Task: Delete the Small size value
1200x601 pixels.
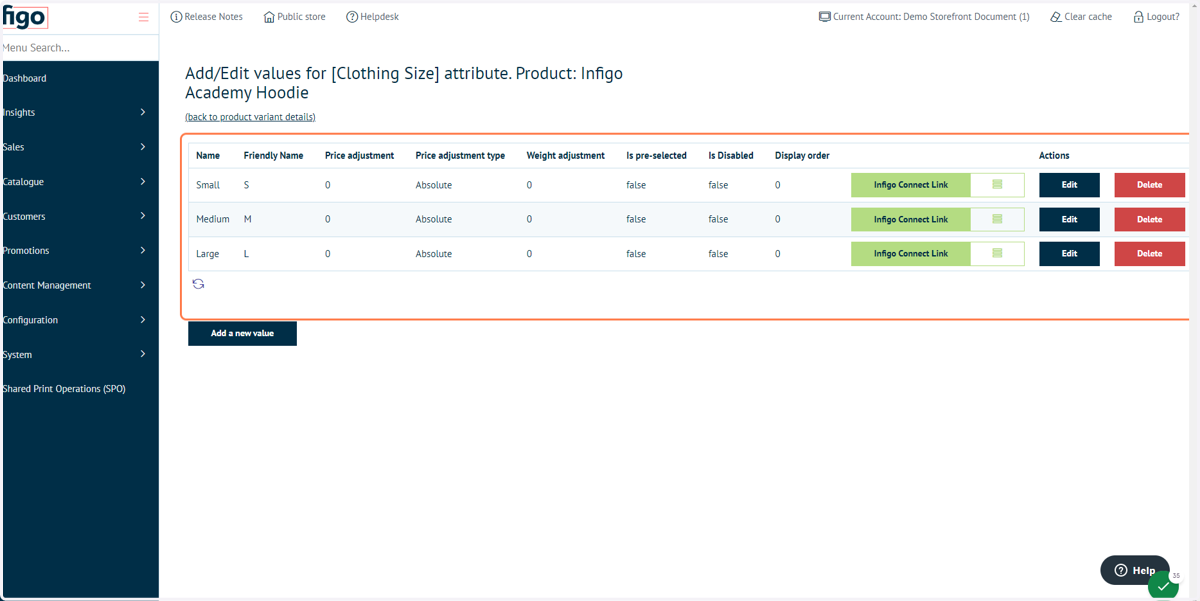Action: [x=1150, y=185]
